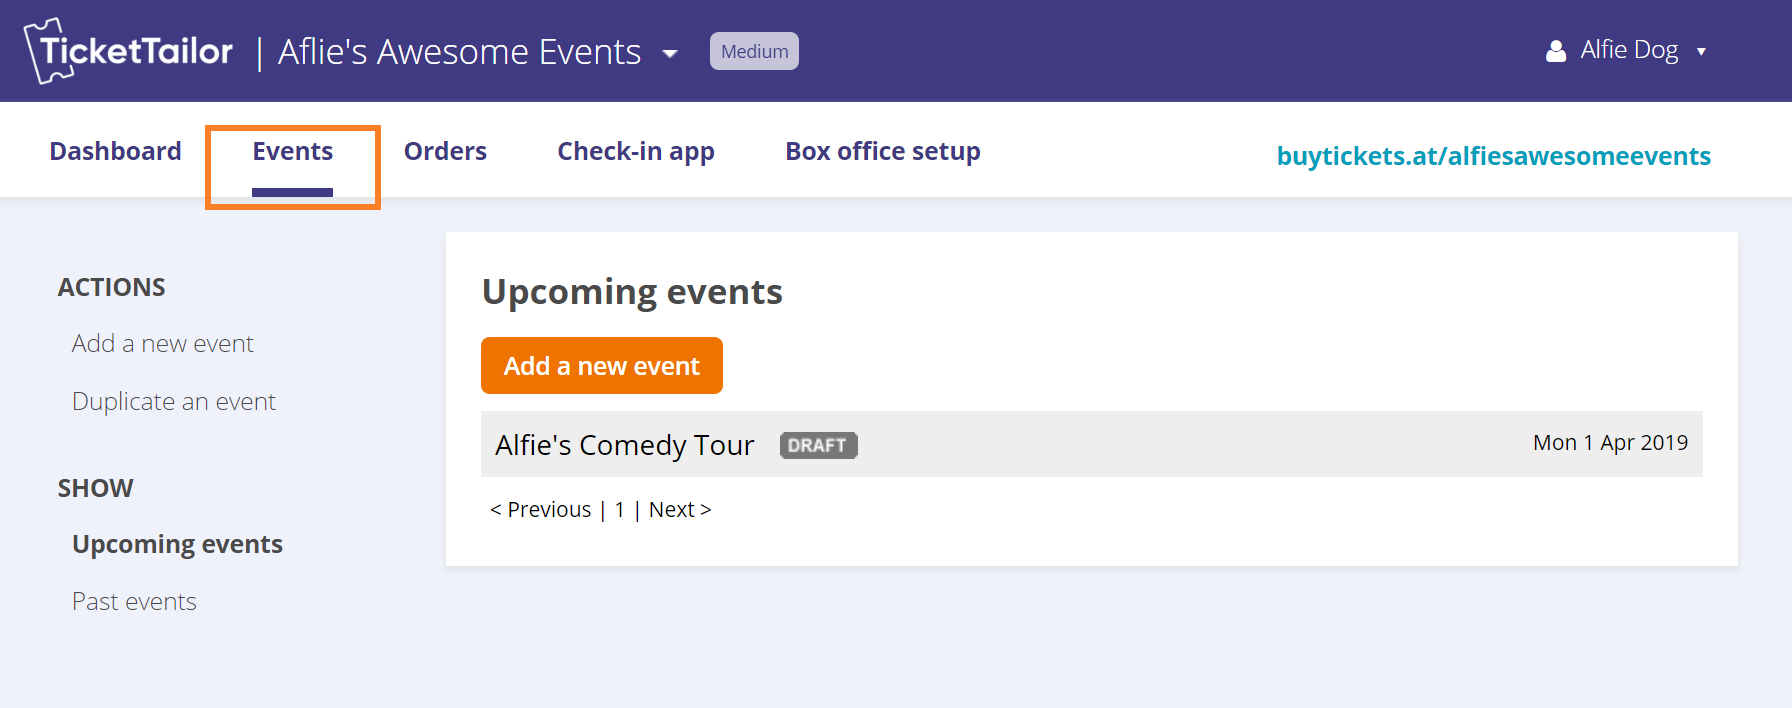Select the Events tab
The height and width of the screenshot is (708, 1792).
[292, 151]
